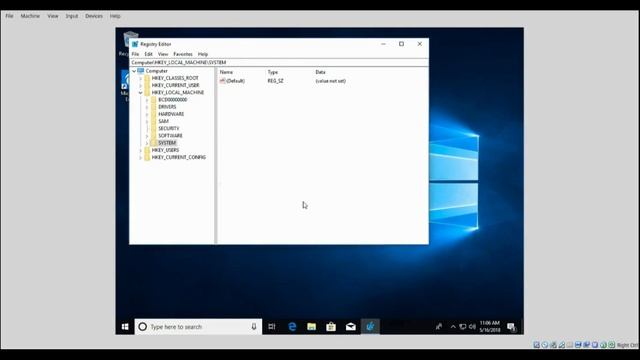Open the Favorites menu
The image size is (640, 360).
(183, 54)
